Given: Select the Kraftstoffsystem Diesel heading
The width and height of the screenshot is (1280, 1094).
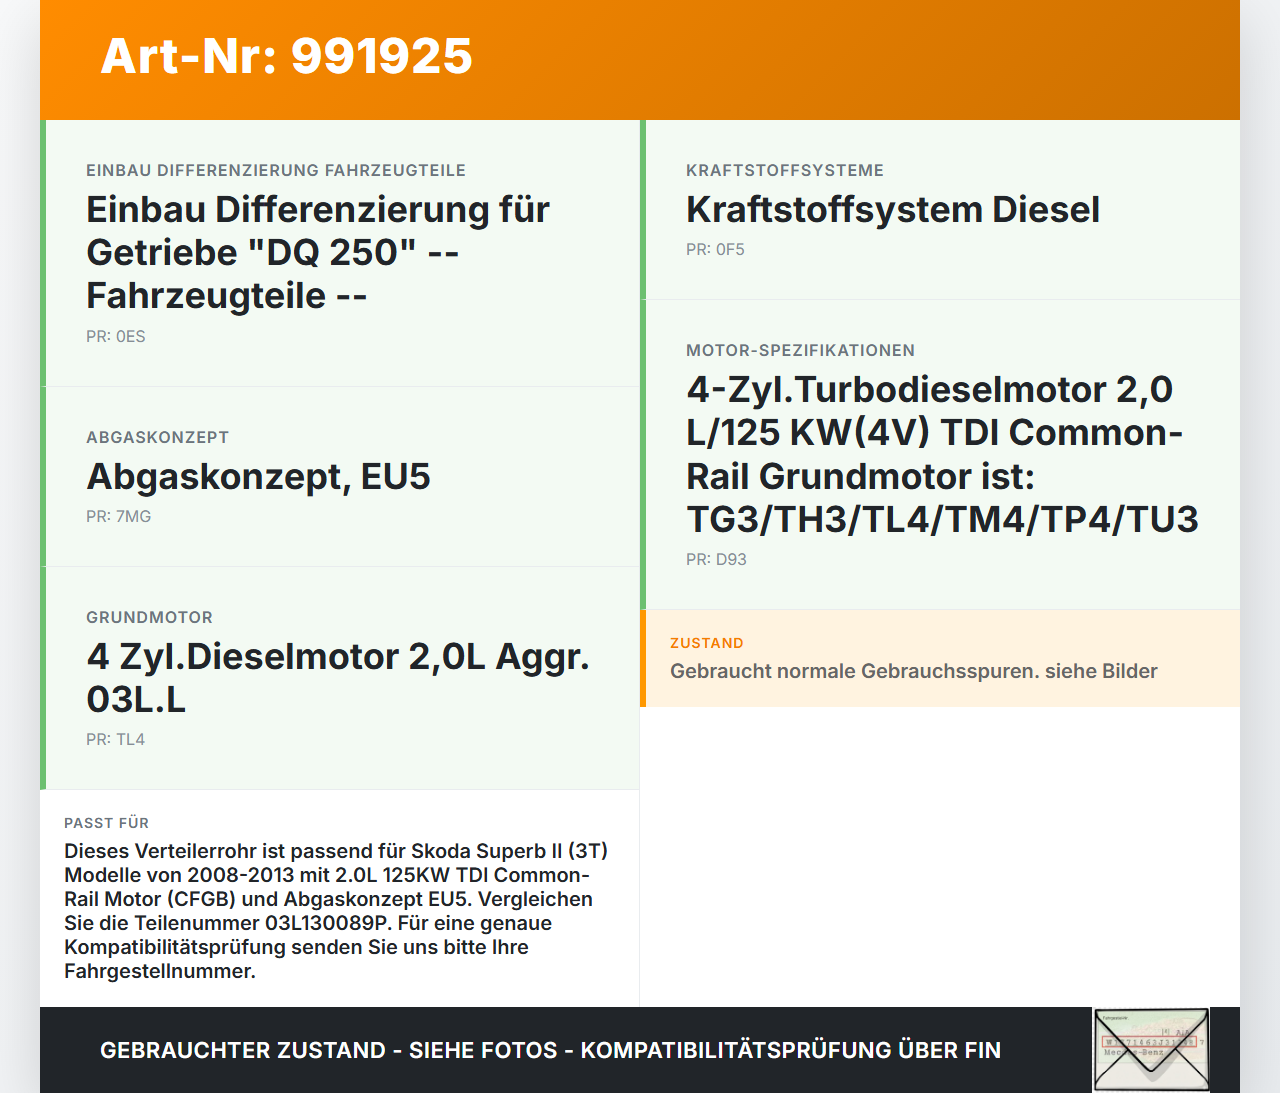Looking at the screenshot, I should coord(892,210).
